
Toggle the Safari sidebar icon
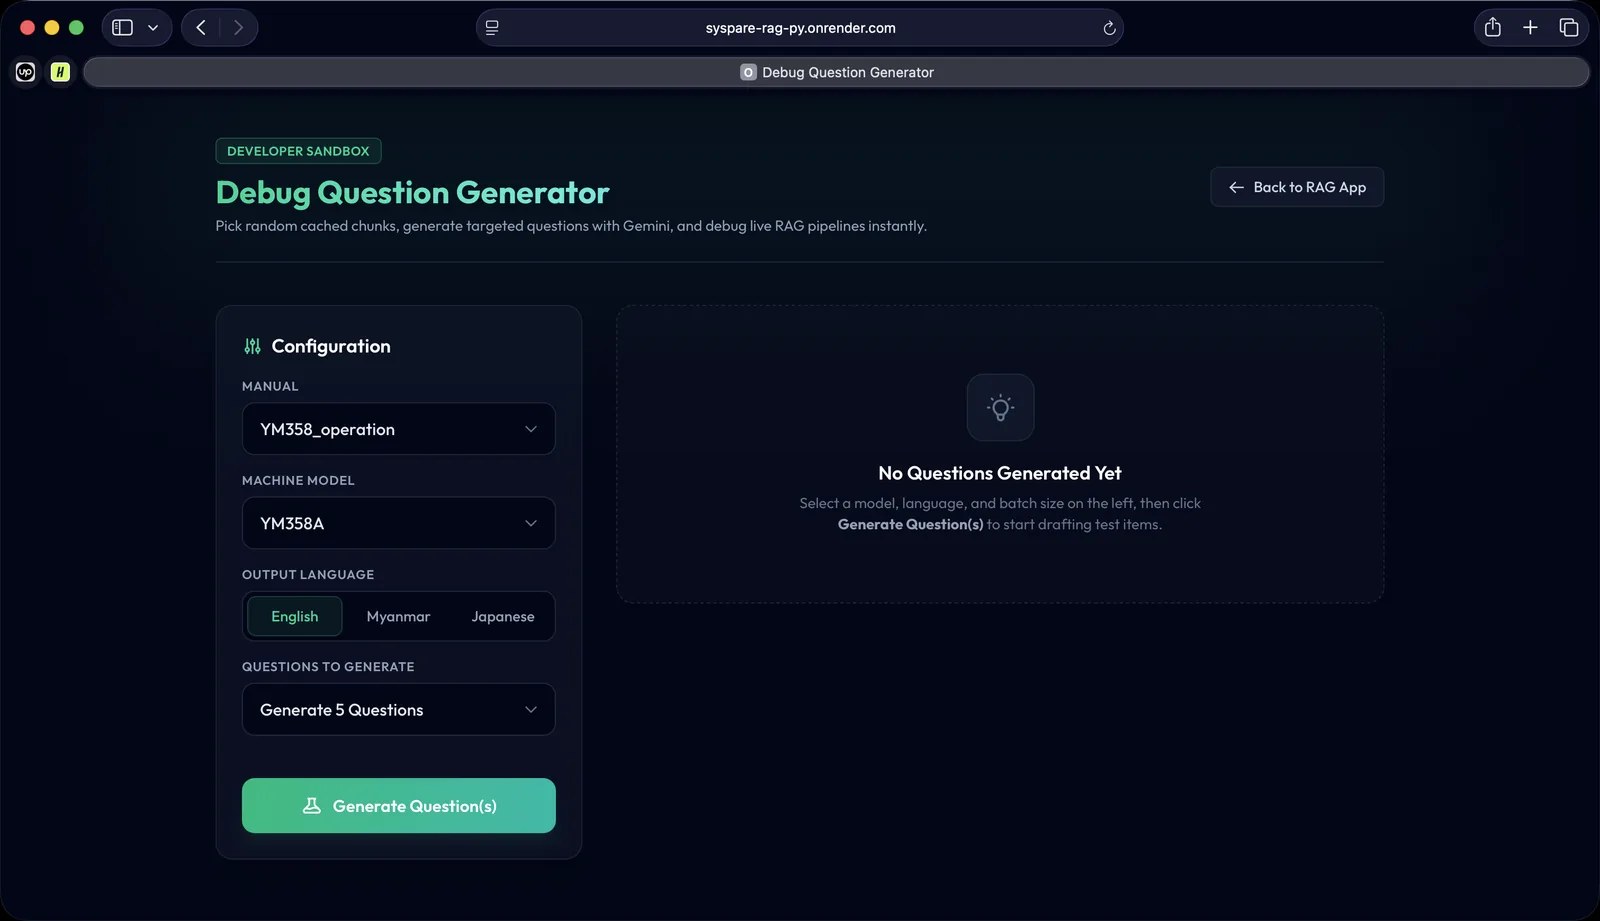pyautogui.click(x=122, y=28)
